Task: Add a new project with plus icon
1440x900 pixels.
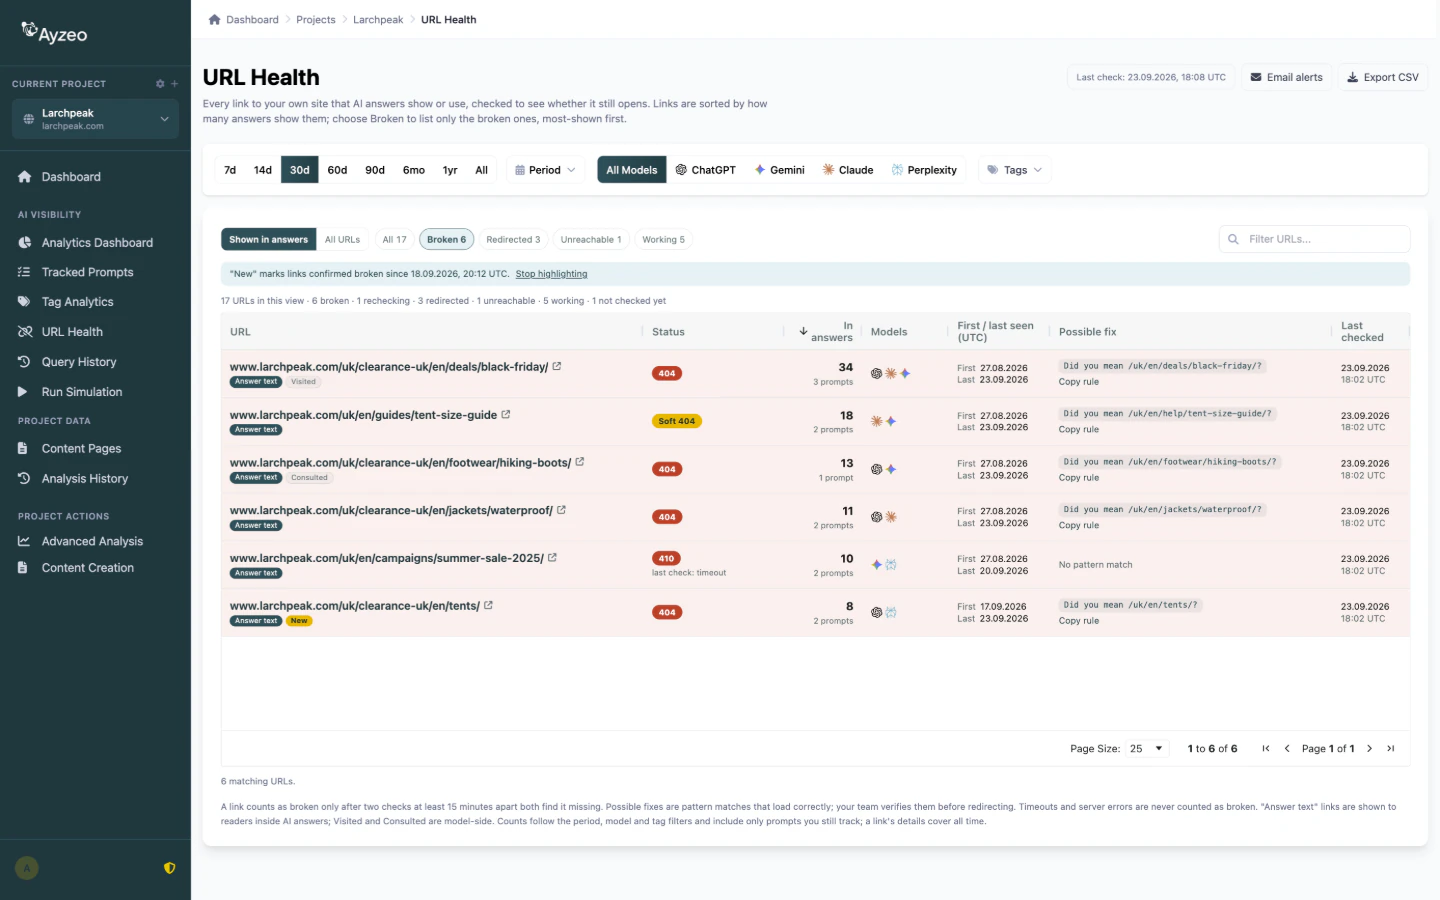Action: tap(174, 84)
